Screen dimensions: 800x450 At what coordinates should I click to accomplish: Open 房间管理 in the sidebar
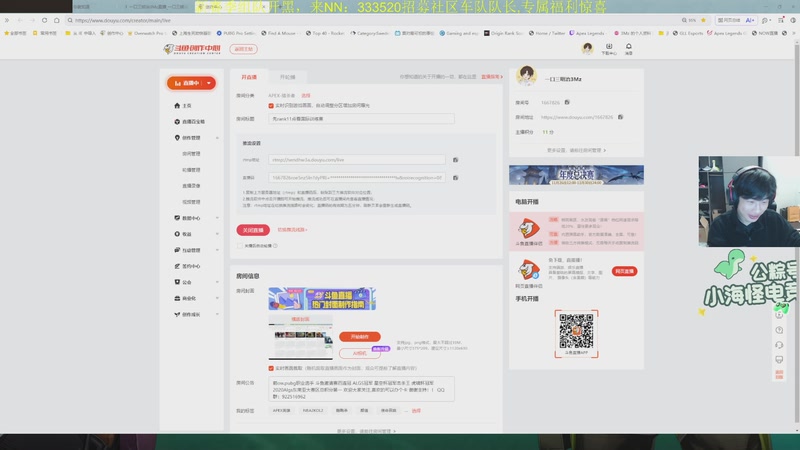(x=191, y=154)
